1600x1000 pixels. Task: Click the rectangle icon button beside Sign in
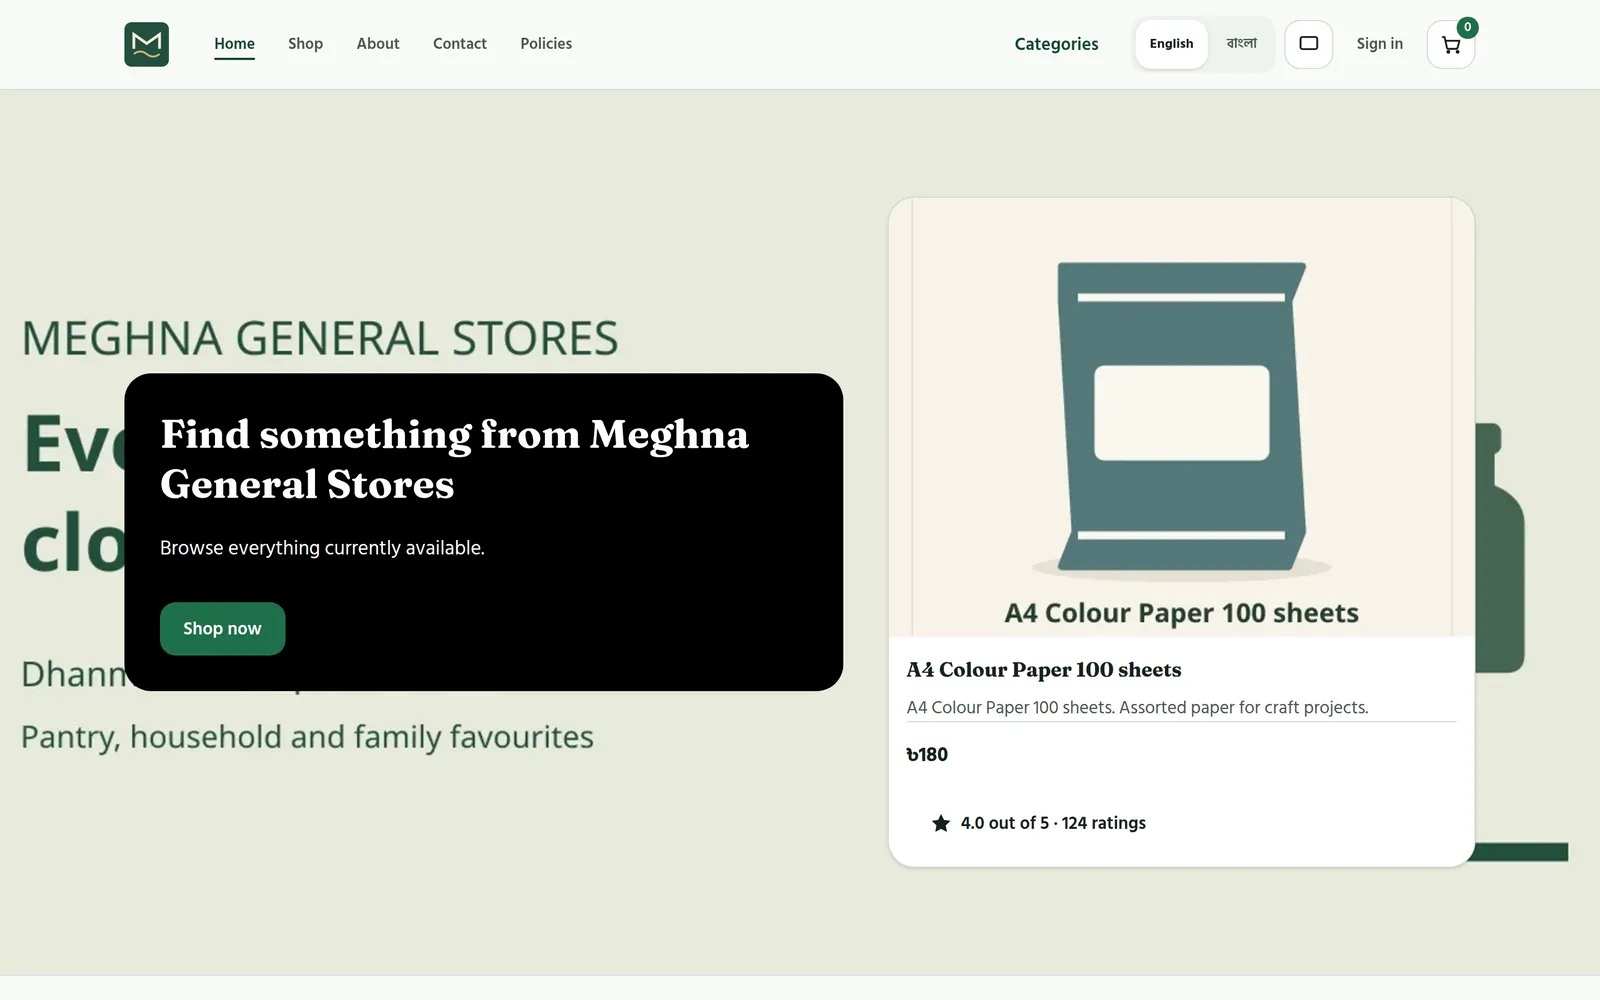[x=1308, y=44]
